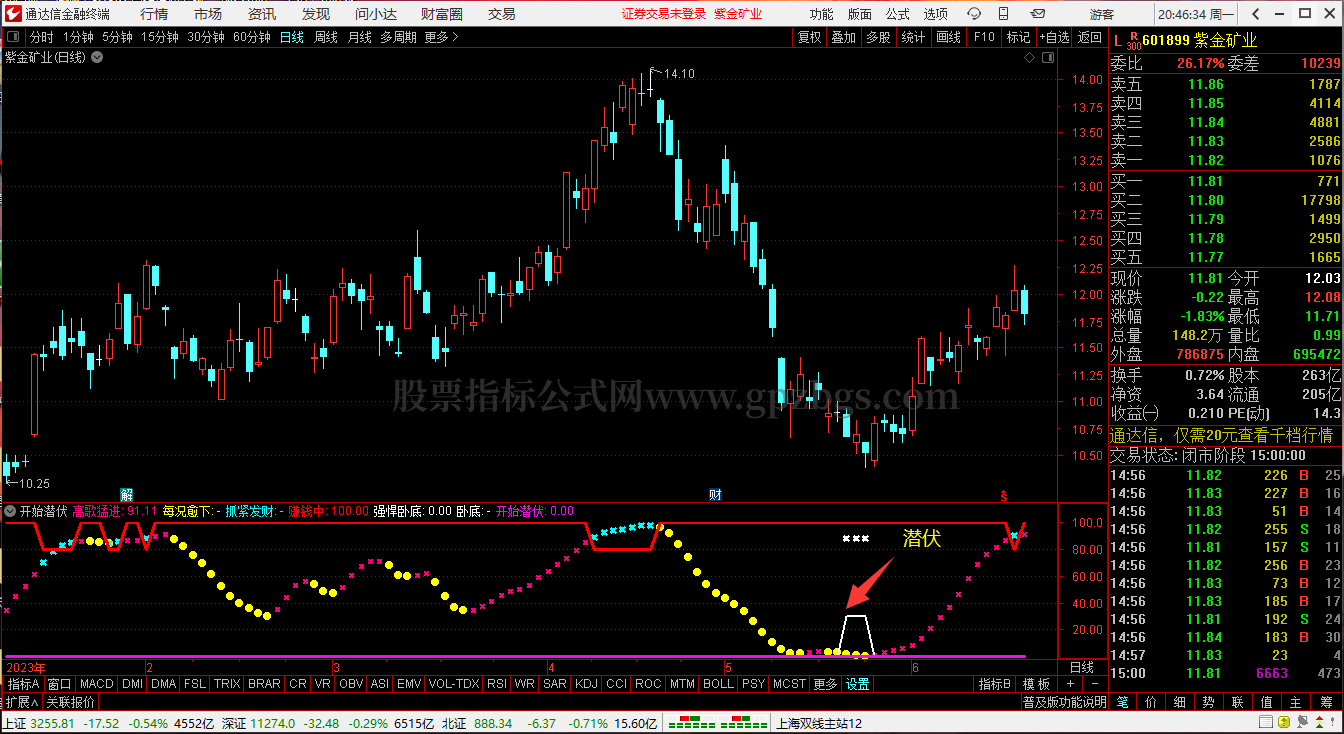Open the 指标B indicator group
The image size is (1344, 734).
[995, 684]
